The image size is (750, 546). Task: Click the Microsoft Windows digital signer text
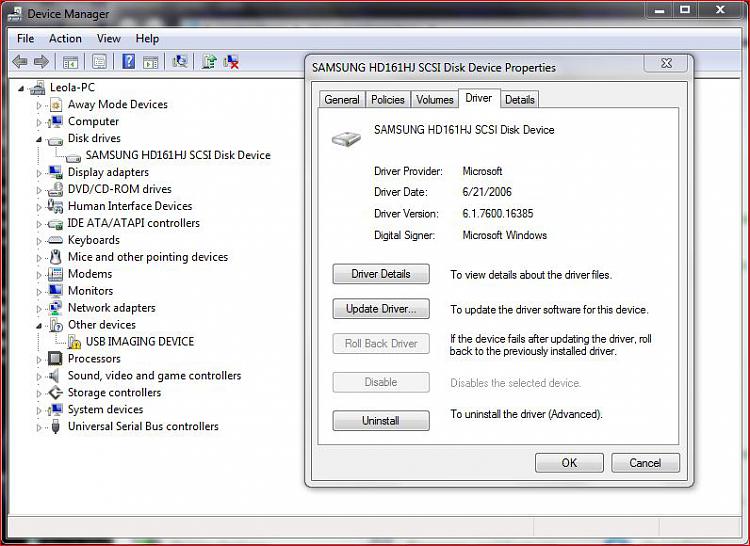504,235
